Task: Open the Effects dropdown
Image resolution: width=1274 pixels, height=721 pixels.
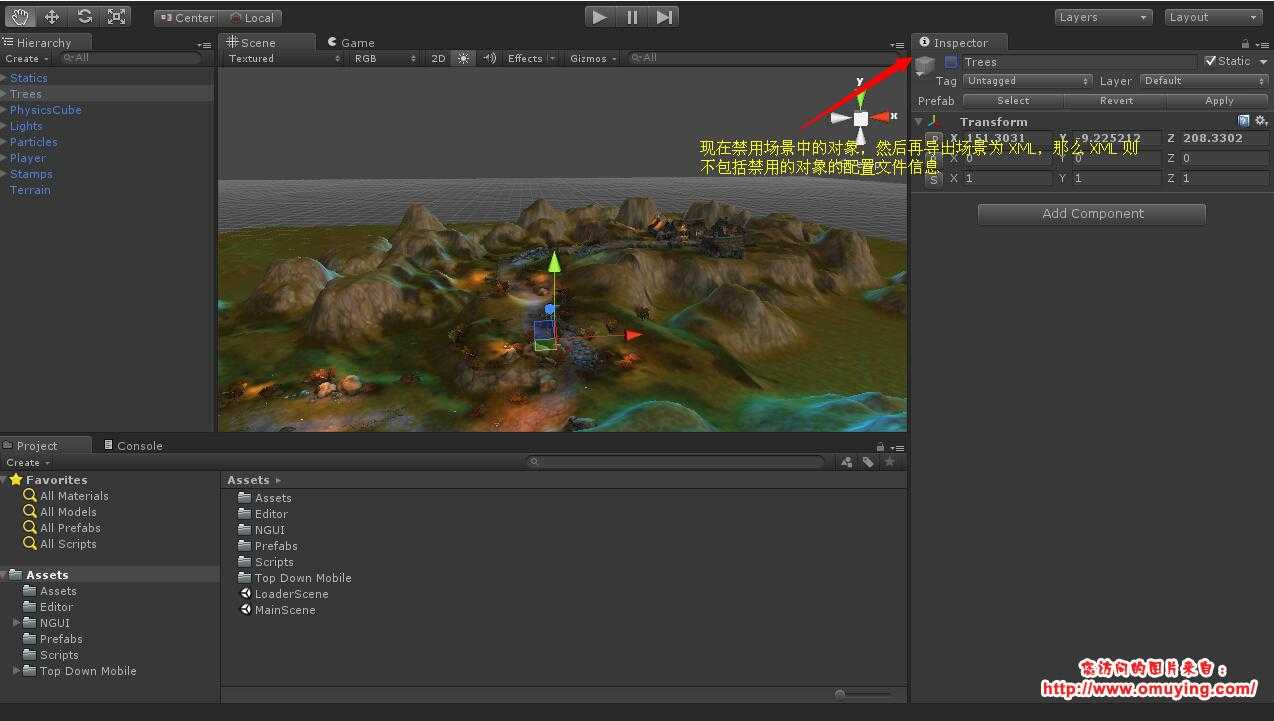Action: point(530,58)
